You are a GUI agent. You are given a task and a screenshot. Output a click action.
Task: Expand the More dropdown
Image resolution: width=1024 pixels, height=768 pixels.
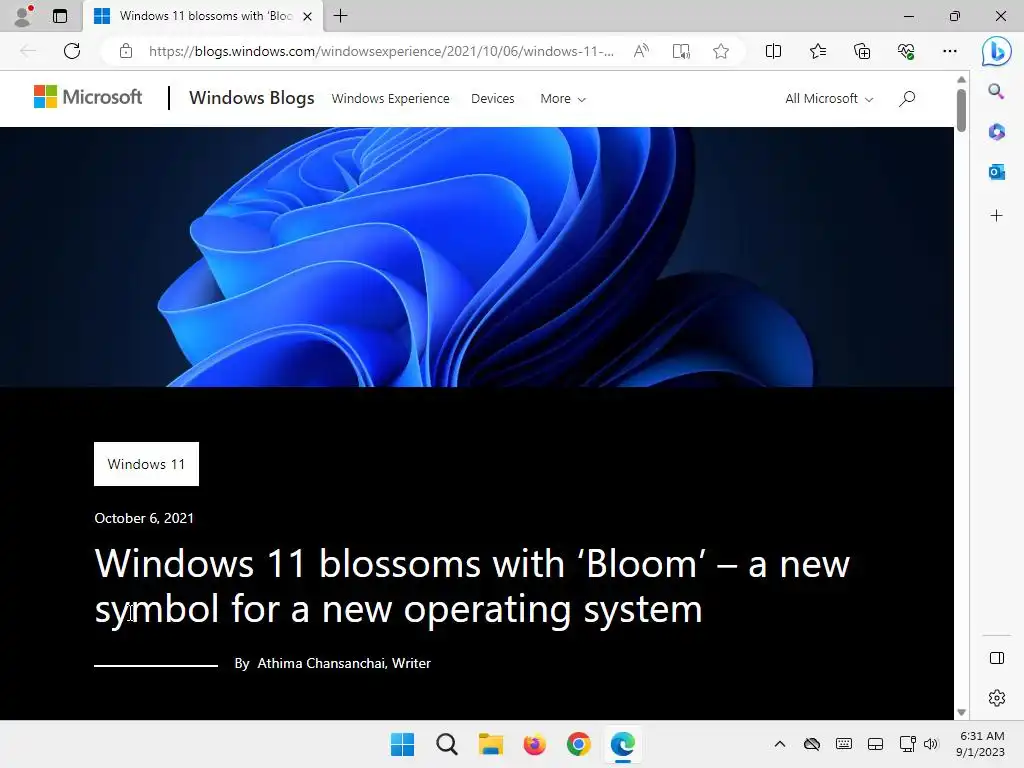tap(563, 99)
